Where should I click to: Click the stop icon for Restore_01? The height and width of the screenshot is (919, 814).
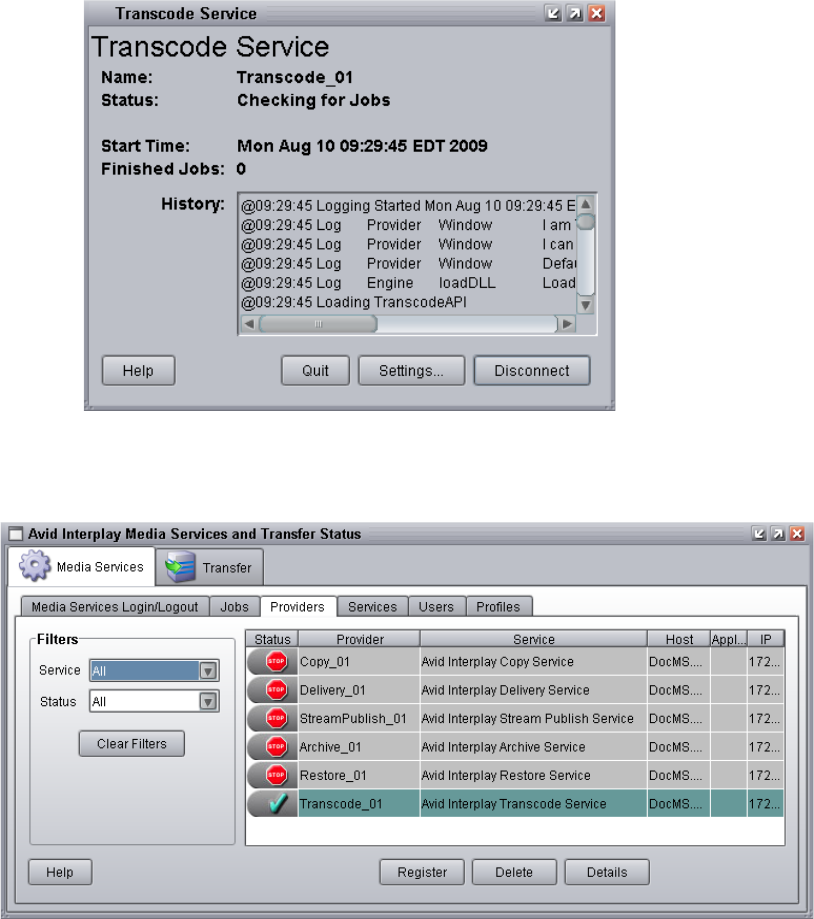tap(276, 775)
